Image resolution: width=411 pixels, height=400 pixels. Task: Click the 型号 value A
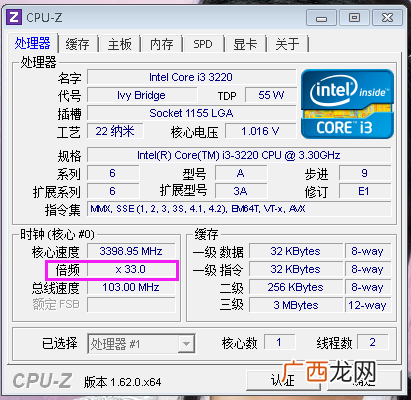[x=241, y=173]
